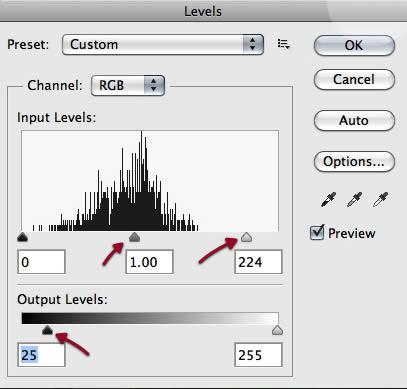Click the output levels gradient bar
This screenshot has width=407, height=389.
[x=150, y=318]
